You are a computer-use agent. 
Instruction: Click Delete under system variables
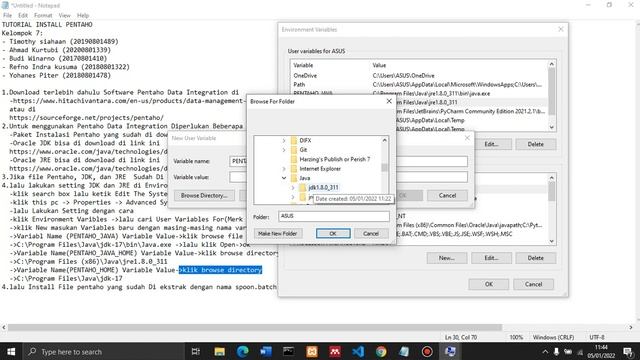point(536,258)
